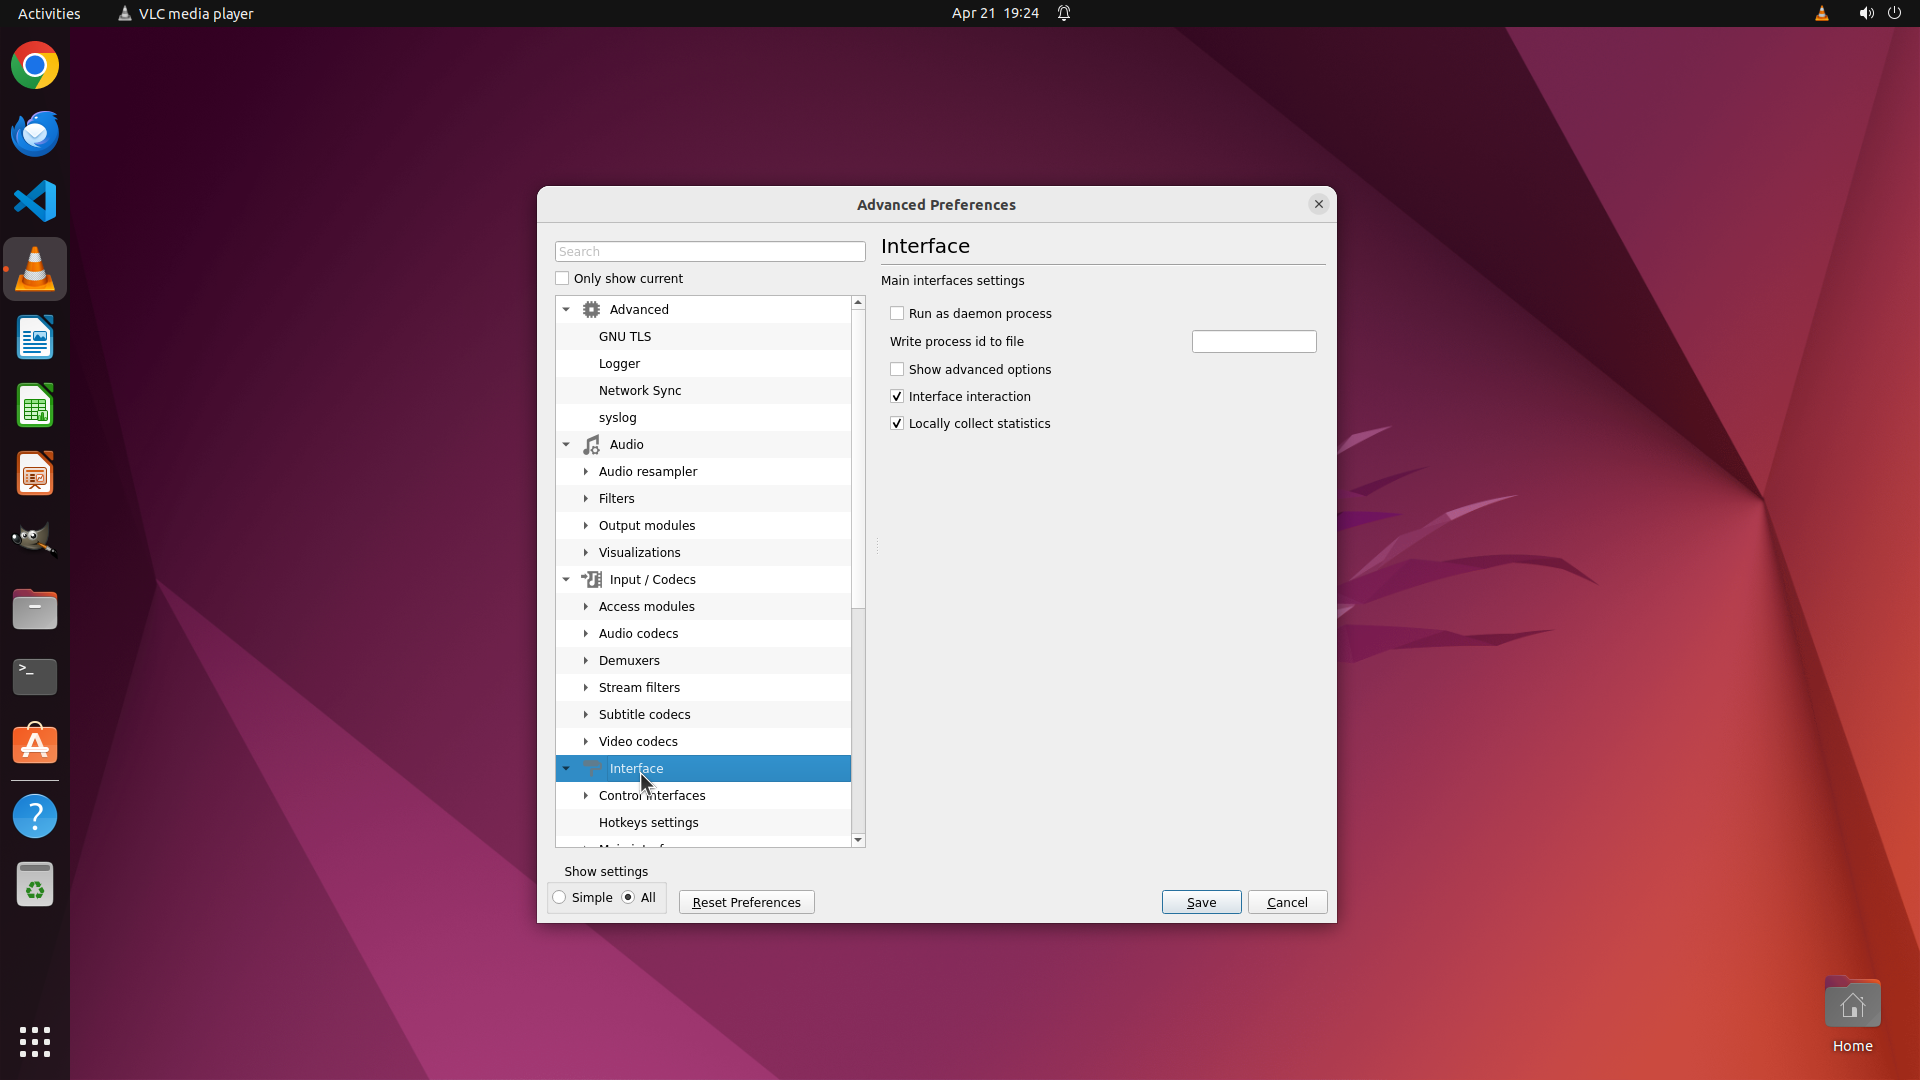This screenshot has height=1080, width=1920.
Task: Open GIMP from the dock
Action: coord(35,540)
